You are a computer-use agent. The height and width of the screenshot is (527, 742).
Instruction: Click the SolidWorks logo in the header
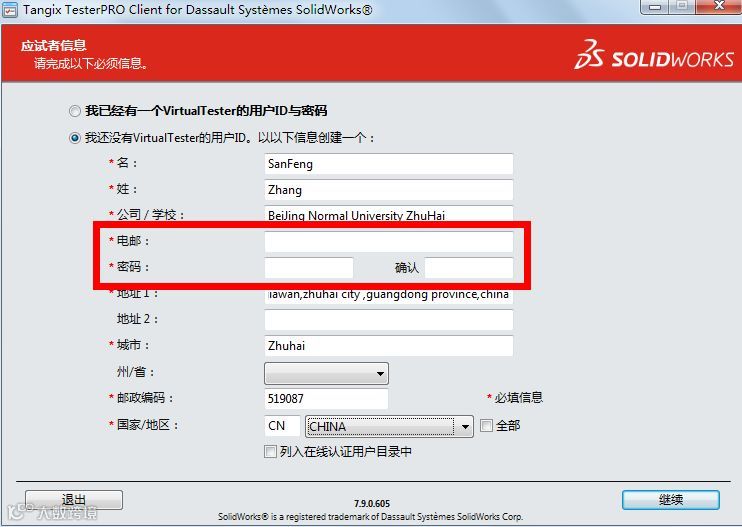(x=654, y=55)
